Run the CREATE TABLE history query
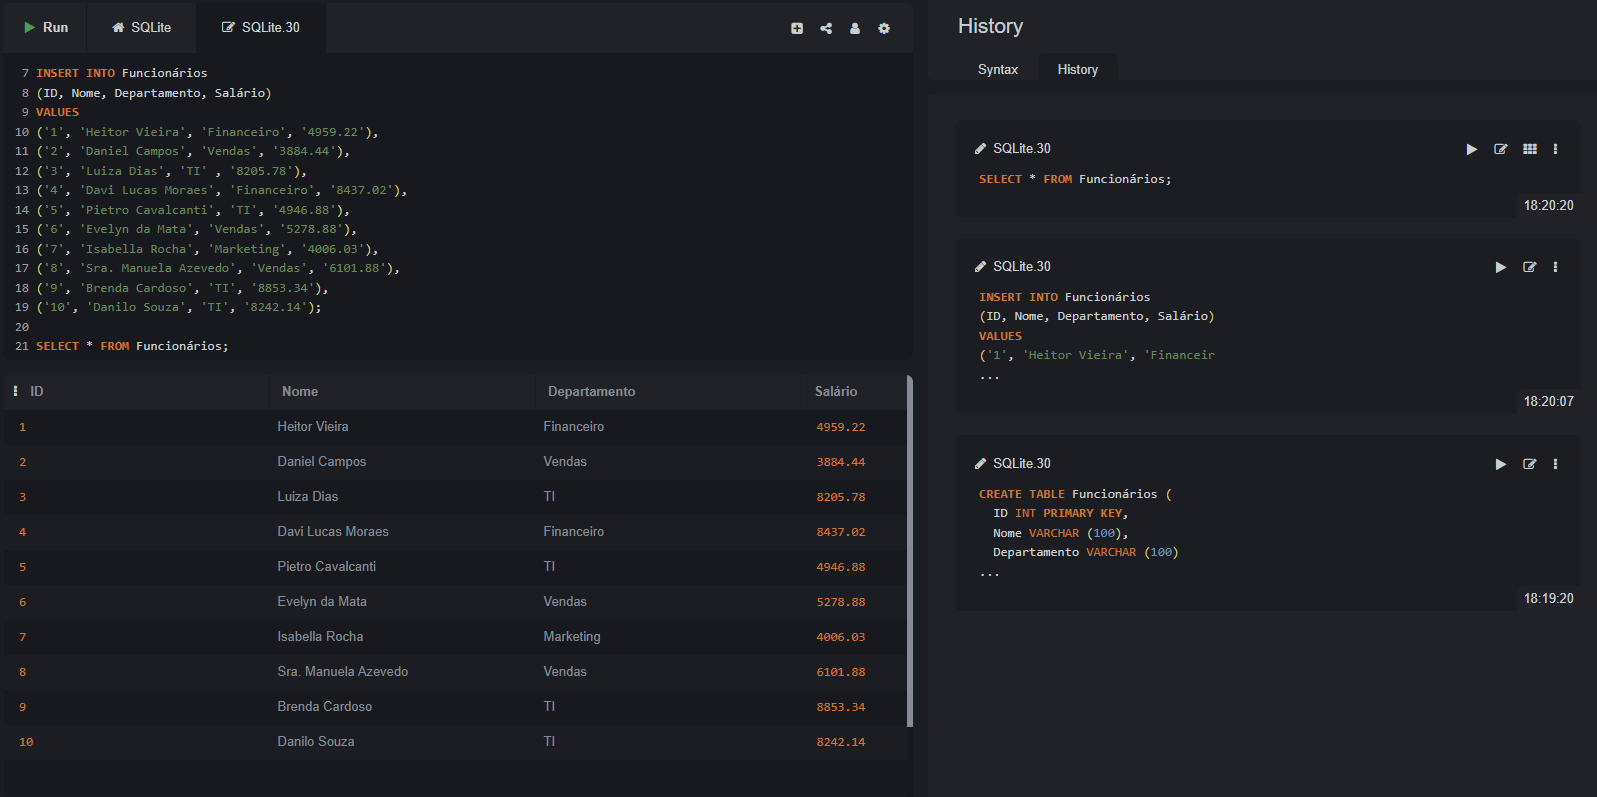Screen dimensions: 1597x797 (x=1501, y=464)
